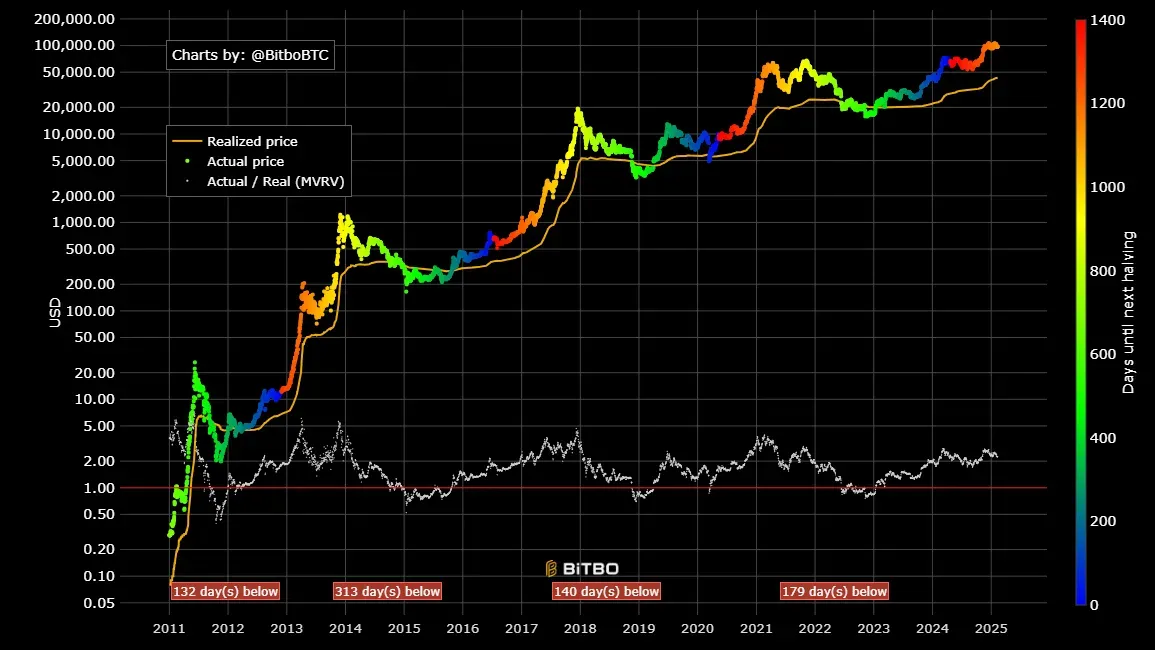
Task: Click the 600 colorbar tick label
Action: [1103, 354]
